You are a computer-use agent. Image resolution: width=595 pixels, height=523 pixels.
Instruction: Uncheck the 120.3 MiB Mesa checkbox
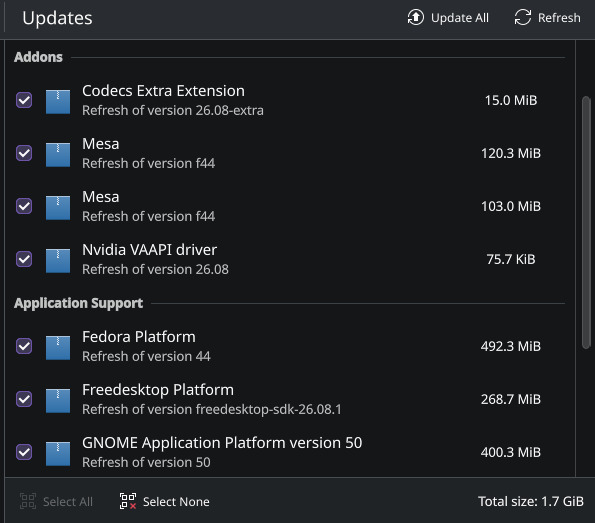pos(24,153)
